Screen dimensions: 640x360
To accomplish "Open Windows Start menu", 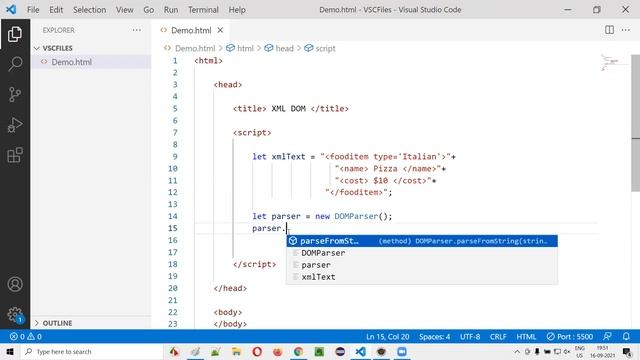I will tap(10, 351).
